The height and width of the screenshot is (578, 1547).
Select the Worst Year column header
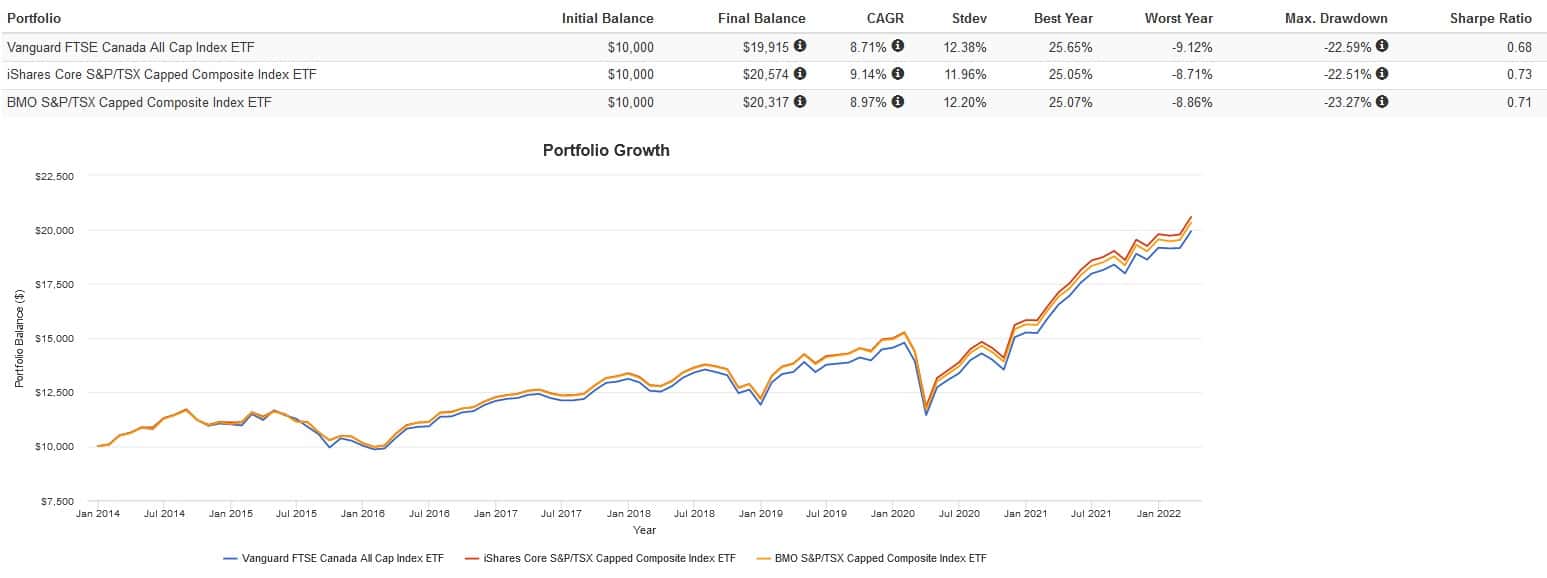[1178, 18]
